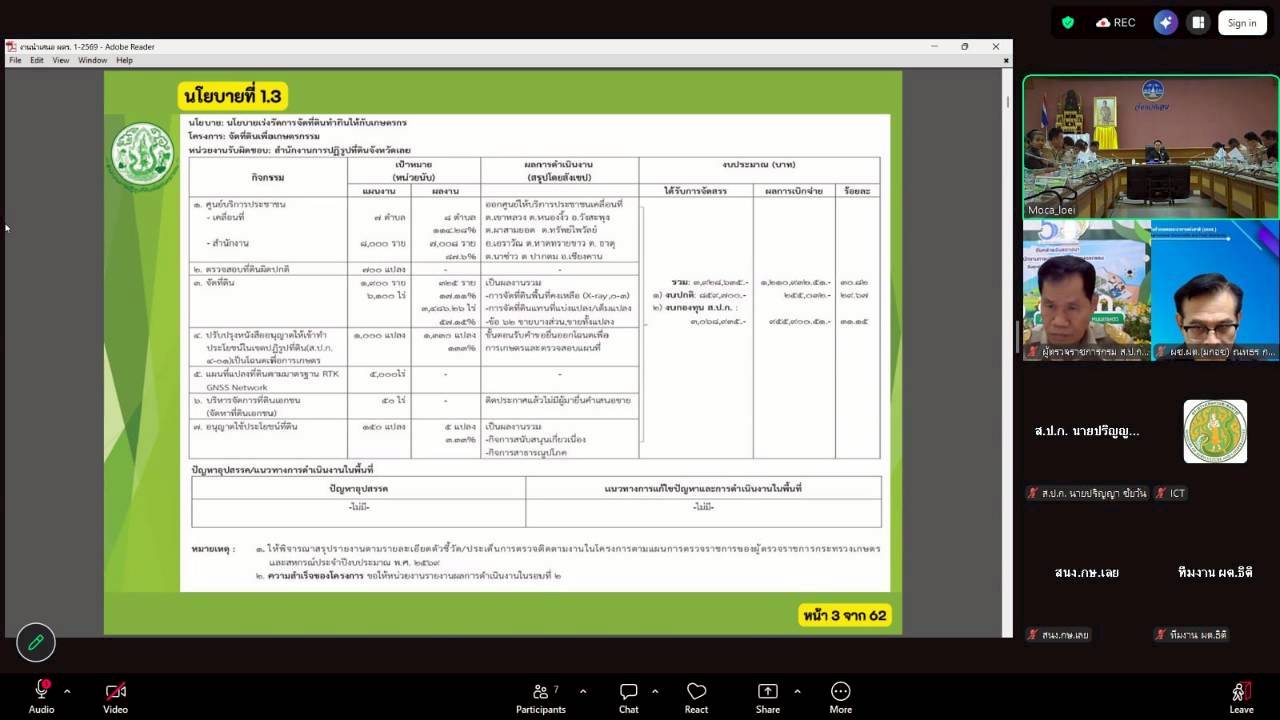Viewport: 1280px width, 720px height.
Task: Click the Sign in button
Action: pos(1242,23)
